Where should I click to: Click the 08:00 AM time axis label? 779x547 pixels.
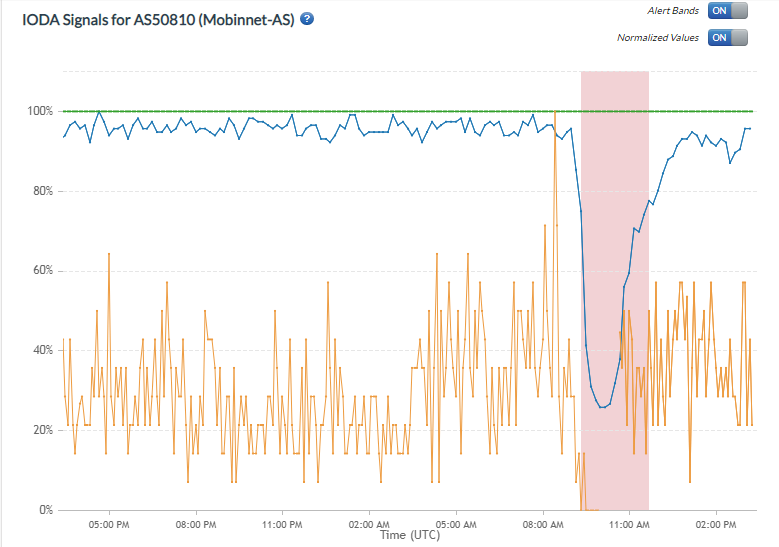543,523
